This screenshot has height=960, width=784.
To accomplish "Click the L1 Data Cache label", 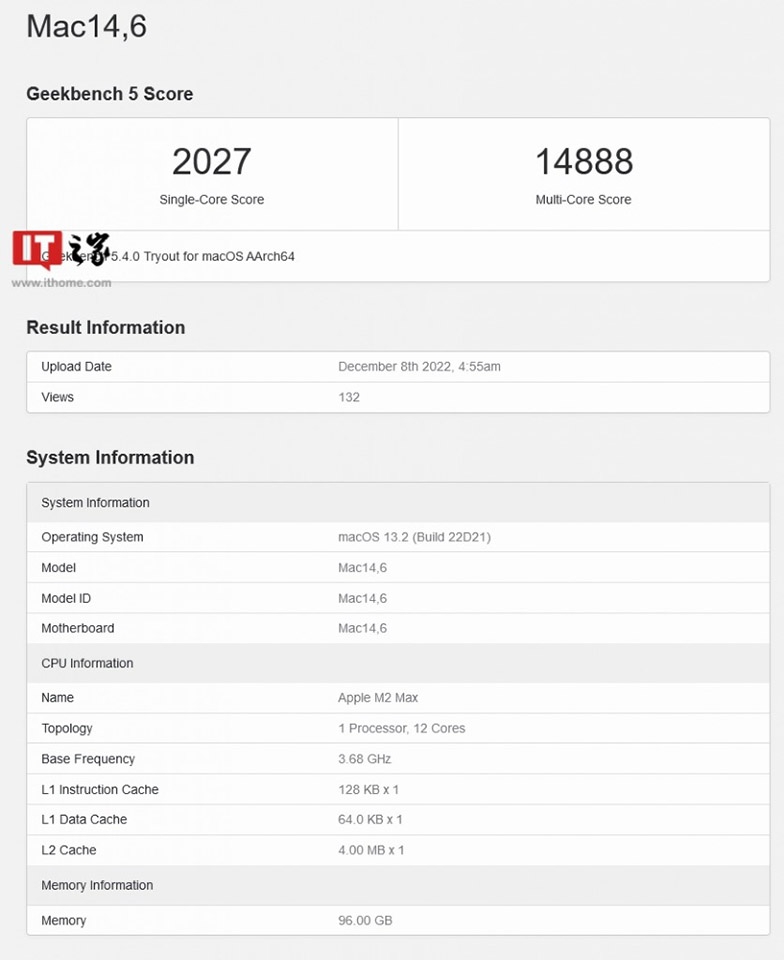I will coord(84,819).
